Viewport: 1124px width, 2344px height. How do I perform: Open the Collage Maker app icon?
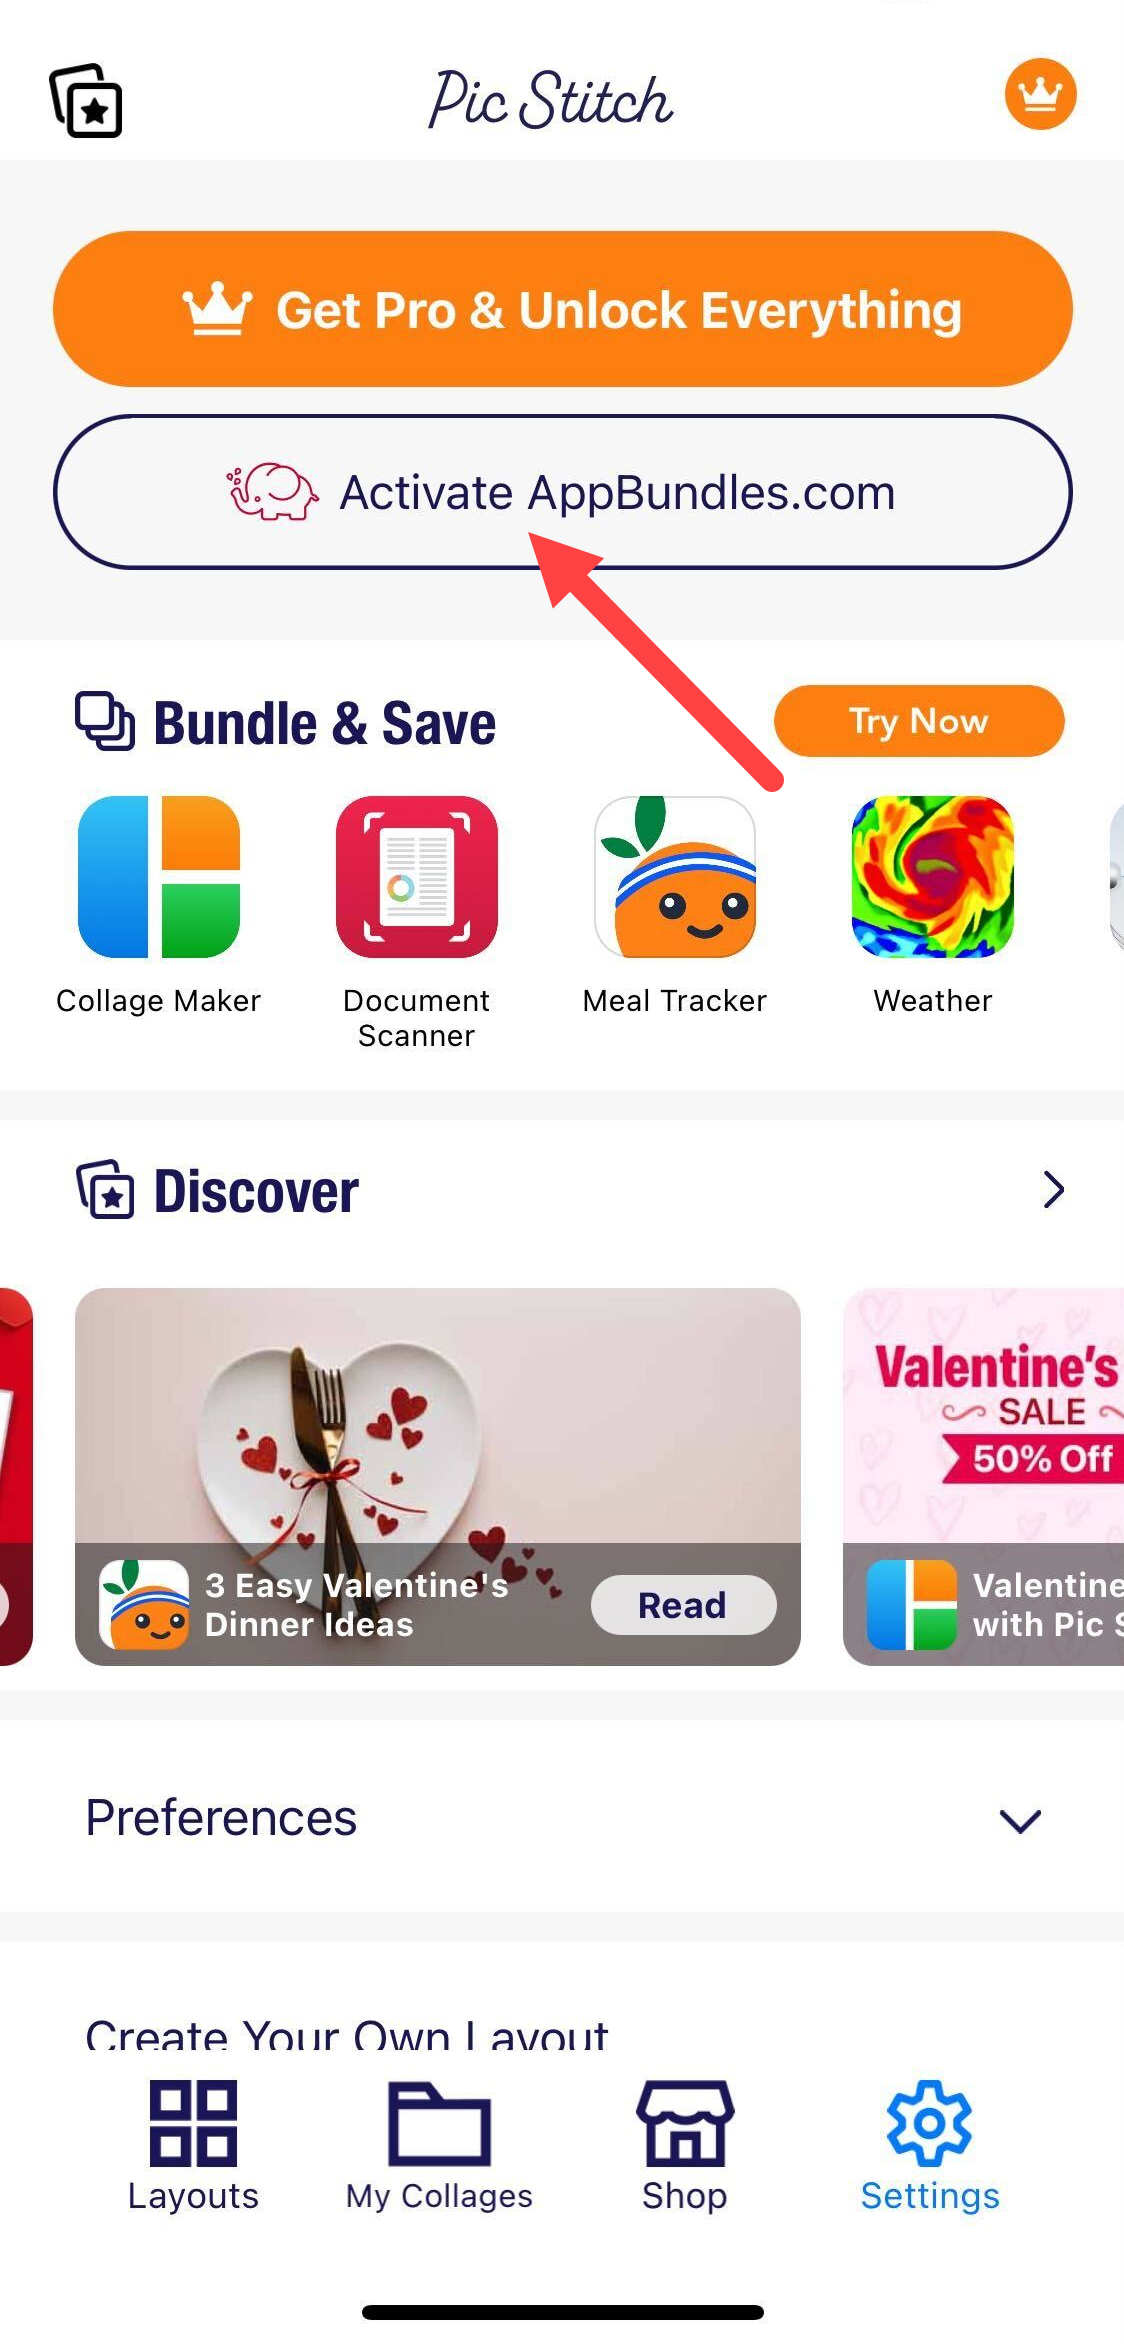159,877
